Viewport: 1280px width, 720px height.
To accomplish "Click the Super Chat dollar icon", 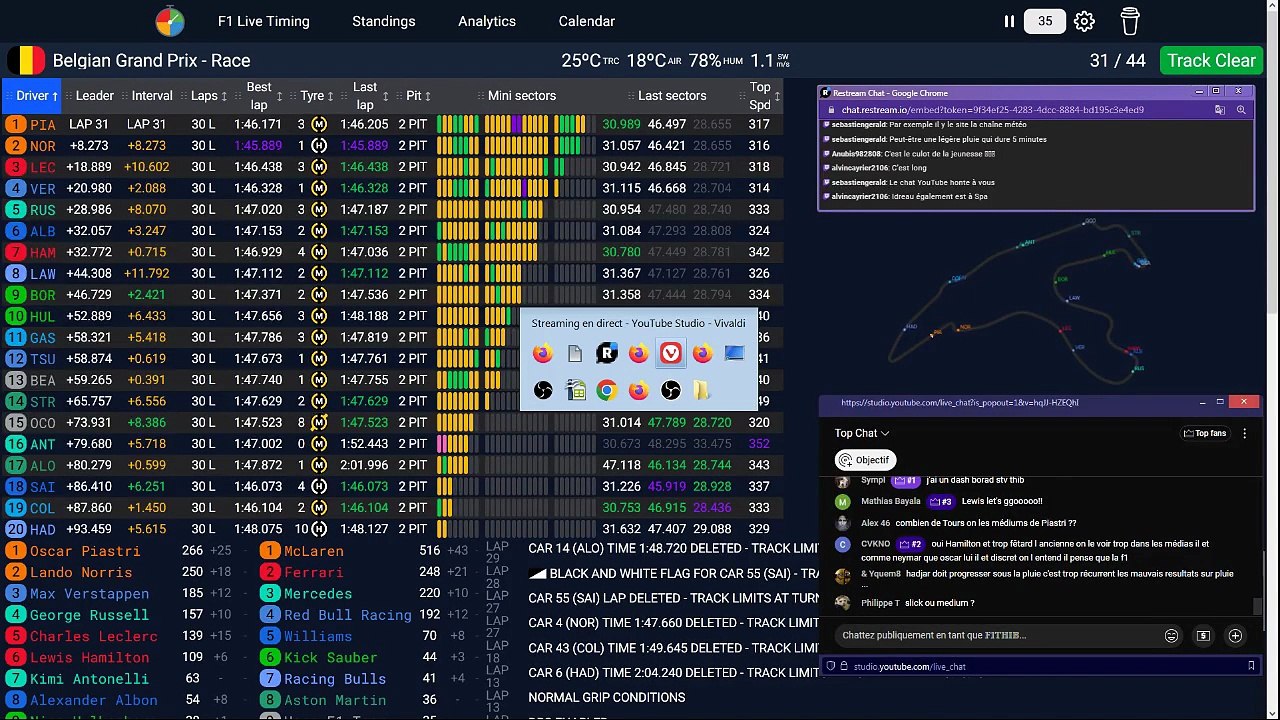I will pos(1203,636).
